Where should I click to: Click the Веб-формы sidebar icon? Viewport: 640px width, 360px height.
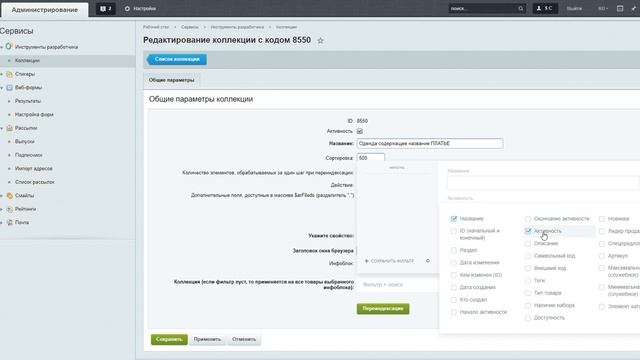click(x=9, y=88)
